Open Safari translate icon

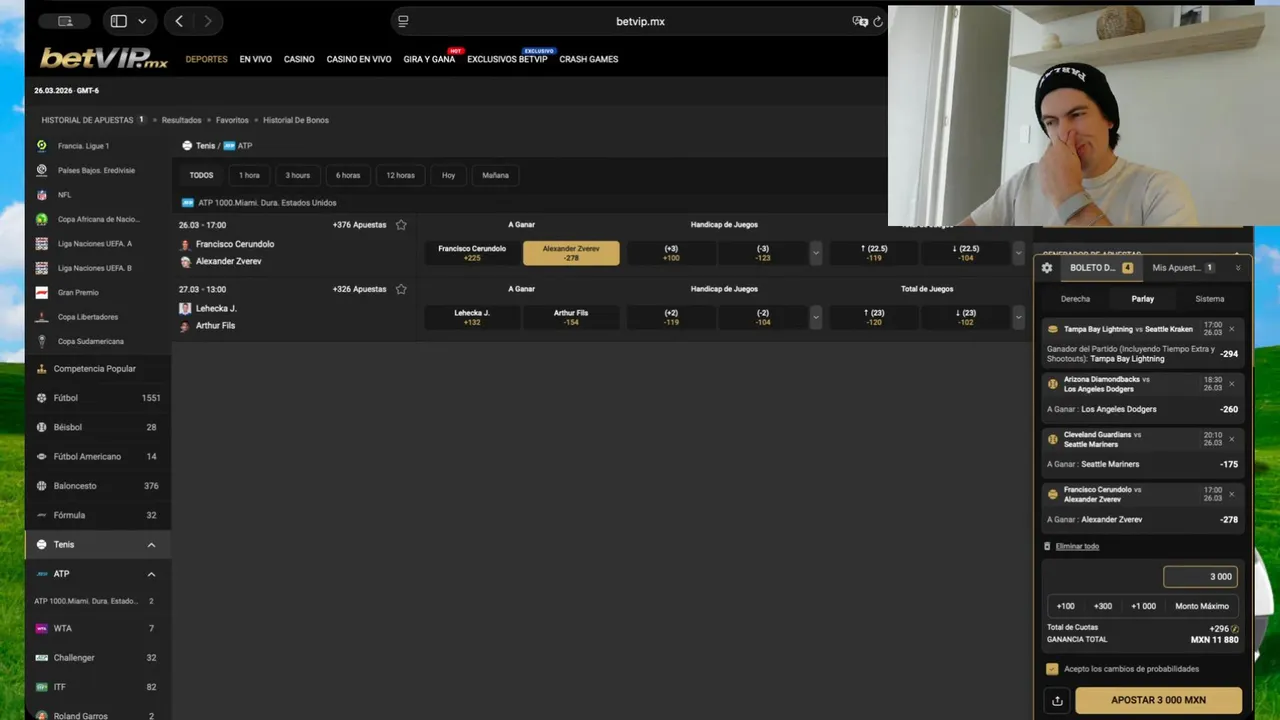(859, 21)
